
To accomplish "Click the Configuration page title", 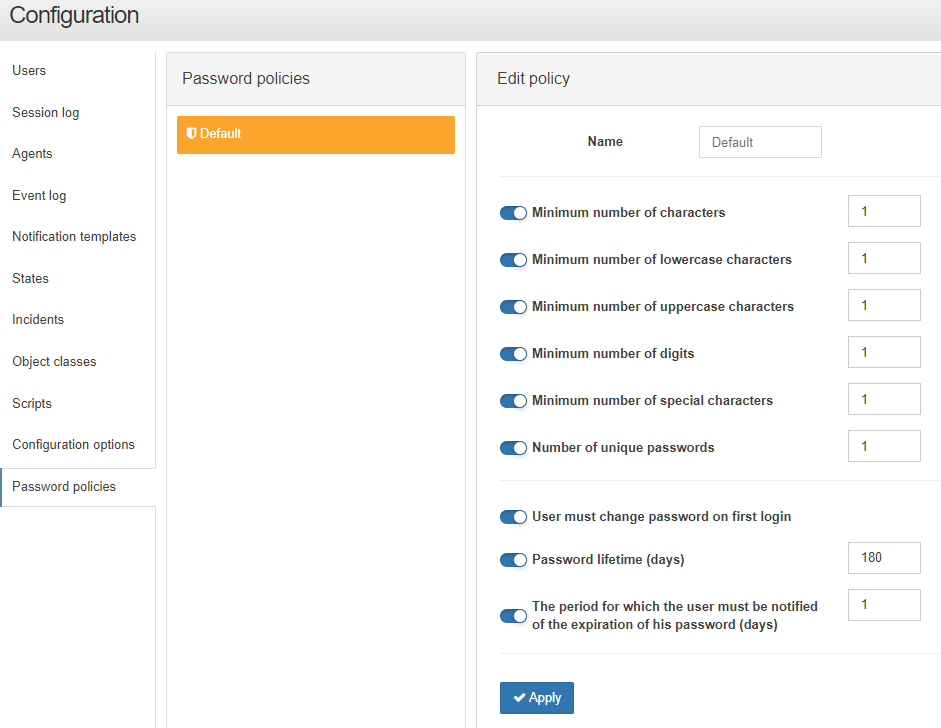I will coord(74,16).
